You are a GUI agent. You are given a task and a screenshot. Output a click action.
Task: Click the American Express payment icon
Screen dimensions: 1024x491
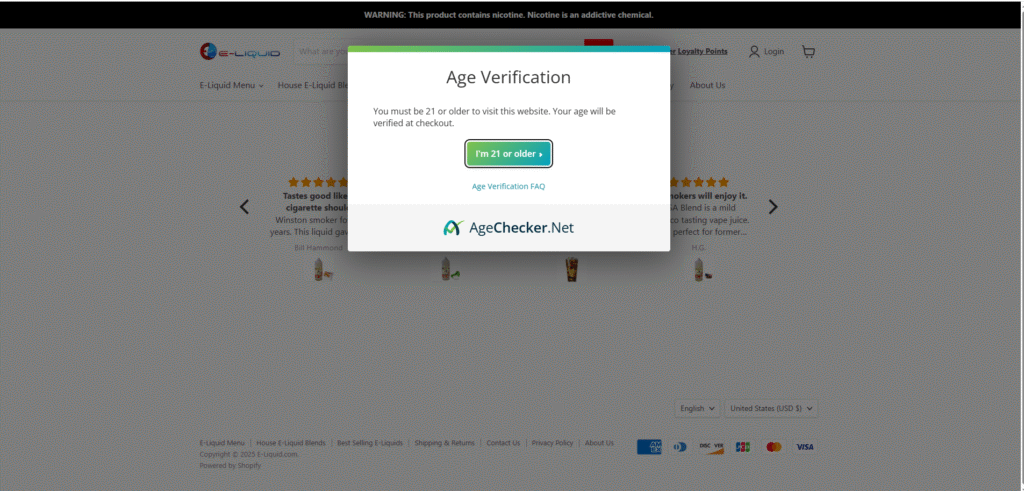648,447
